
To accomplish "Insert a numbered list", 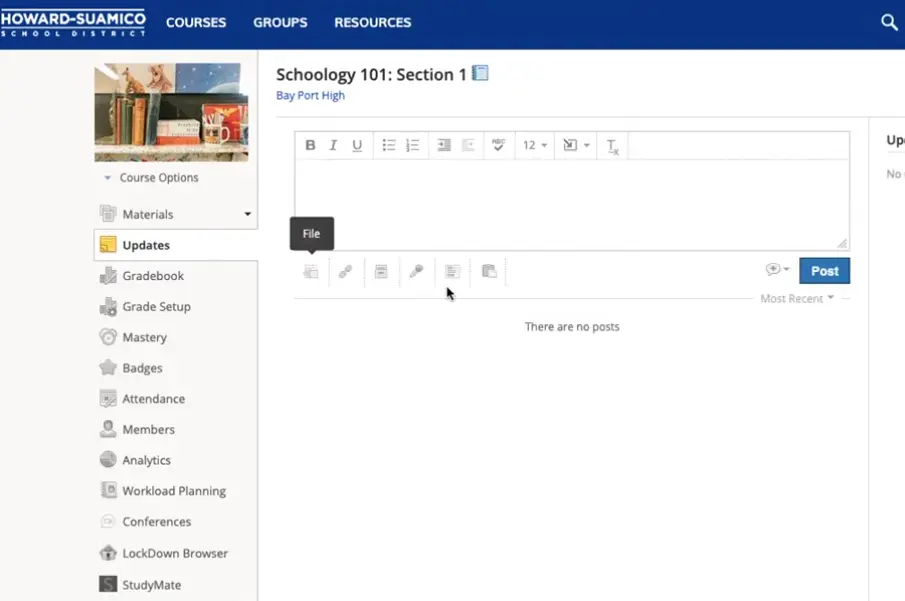I will 412,146.
